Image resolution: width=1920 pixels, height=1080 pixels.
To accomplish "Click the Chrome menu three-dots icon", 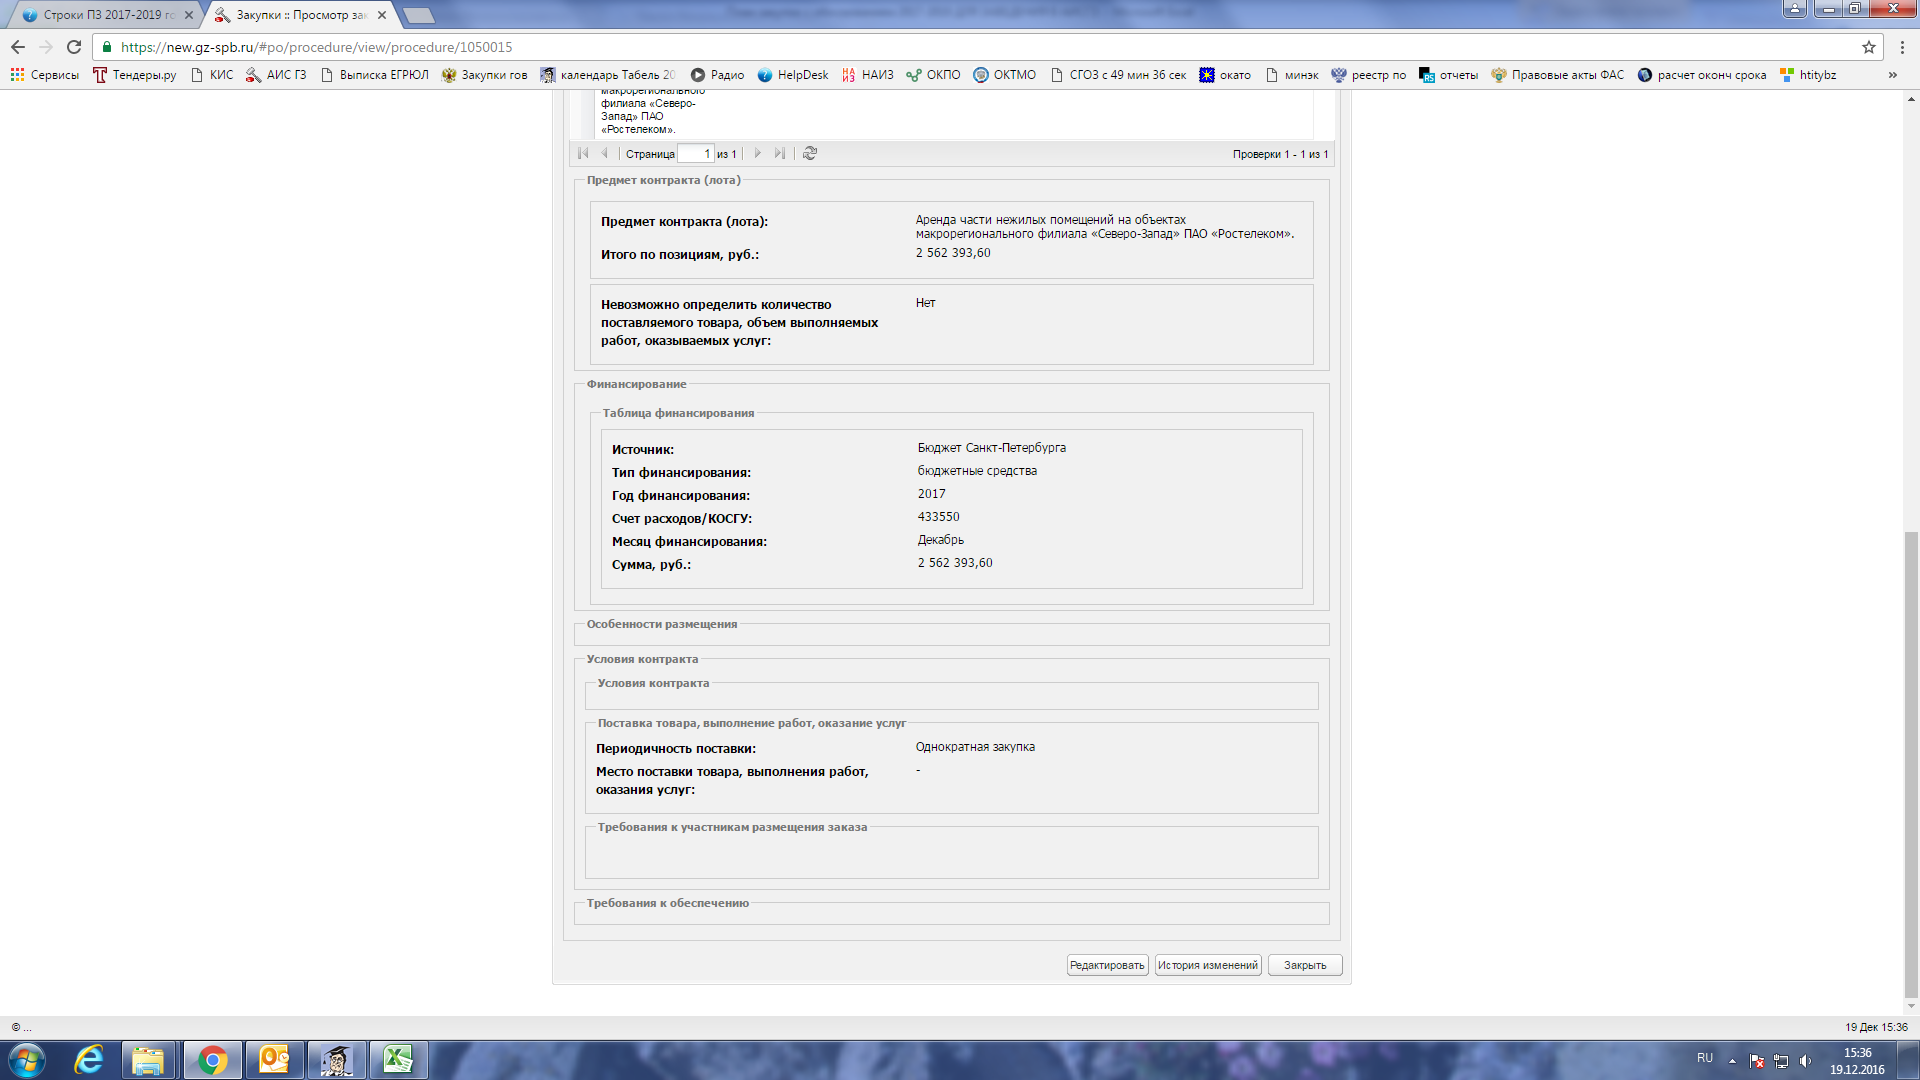I will tap(1902, 47).
